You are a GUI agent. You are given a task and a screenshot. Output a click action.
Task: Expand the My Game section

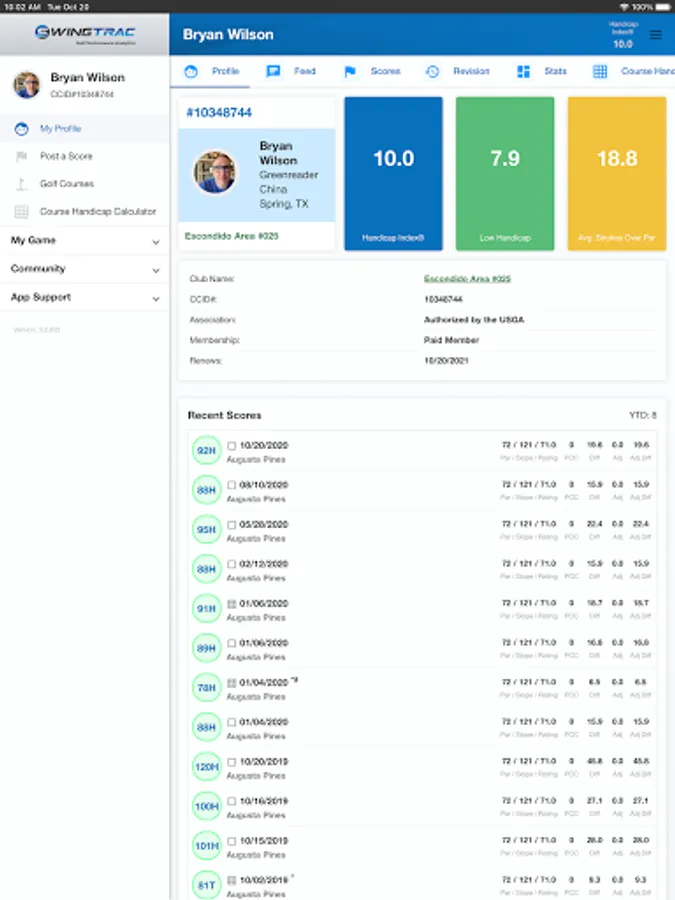(84, 241)
